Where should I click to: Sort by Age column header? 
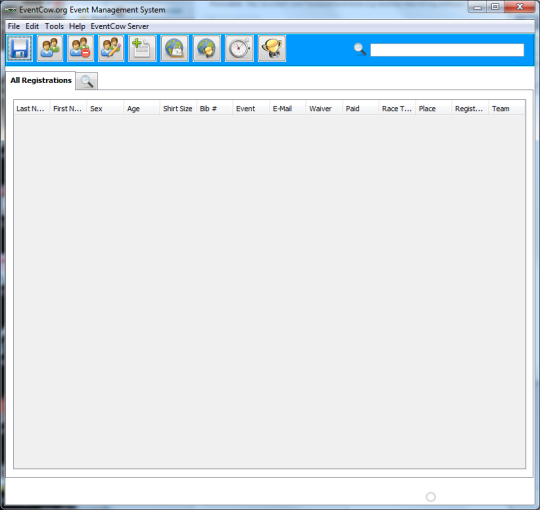pyautogui.click(x=142, y=108)
